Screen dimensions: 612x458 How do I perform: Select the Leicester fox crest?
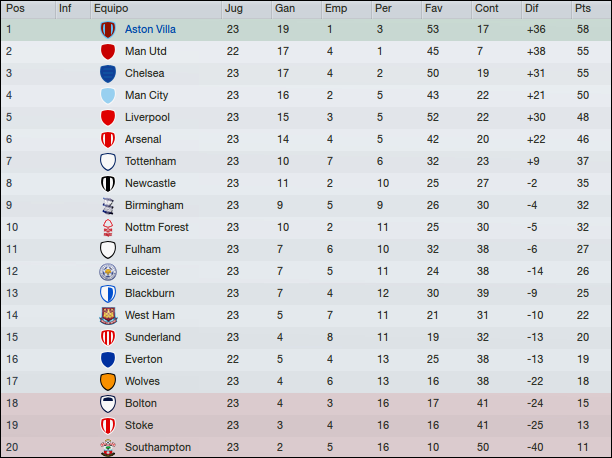(x=108, y=272)
